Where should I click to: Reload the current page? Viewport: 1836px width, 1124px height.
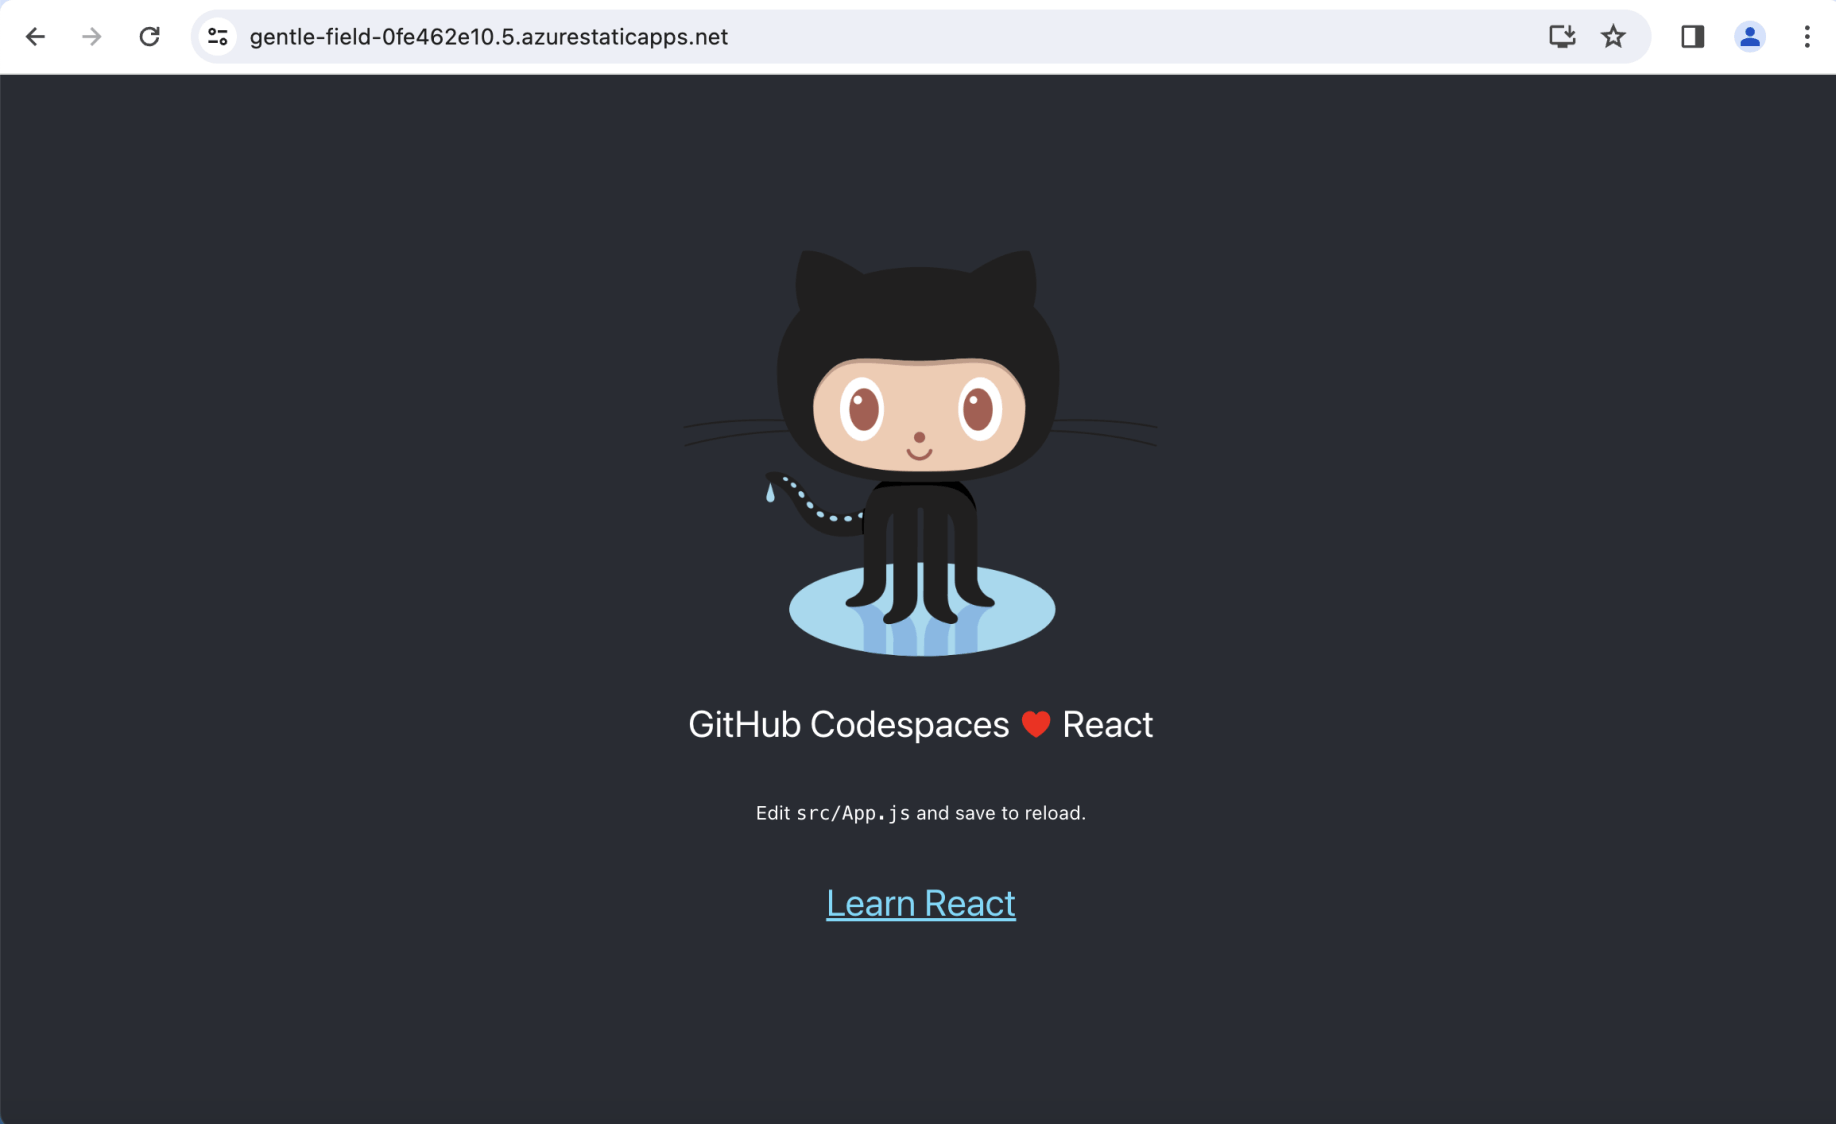(x=149, y=37)
